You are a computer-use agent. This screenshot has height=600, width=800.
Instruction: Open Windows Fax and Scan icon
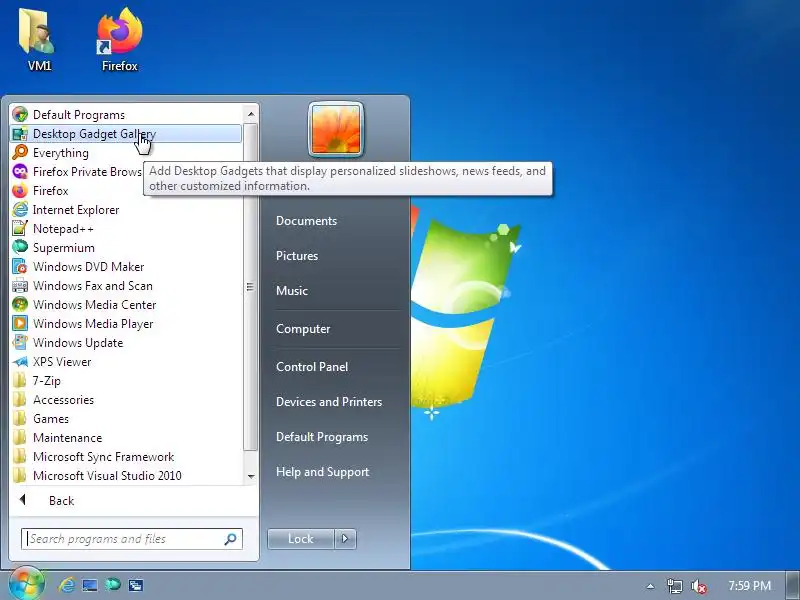click(x=20, y=285)
